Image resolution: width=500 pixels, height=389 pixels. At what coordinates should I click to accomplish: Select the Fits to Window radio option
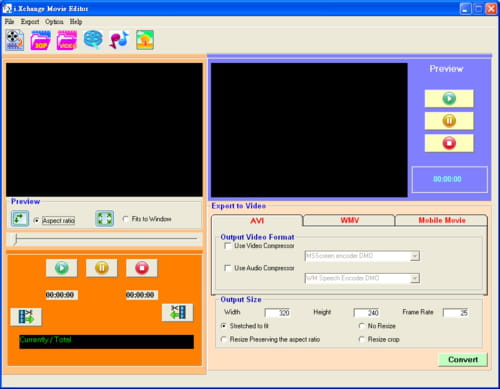[x=126, y=219]
